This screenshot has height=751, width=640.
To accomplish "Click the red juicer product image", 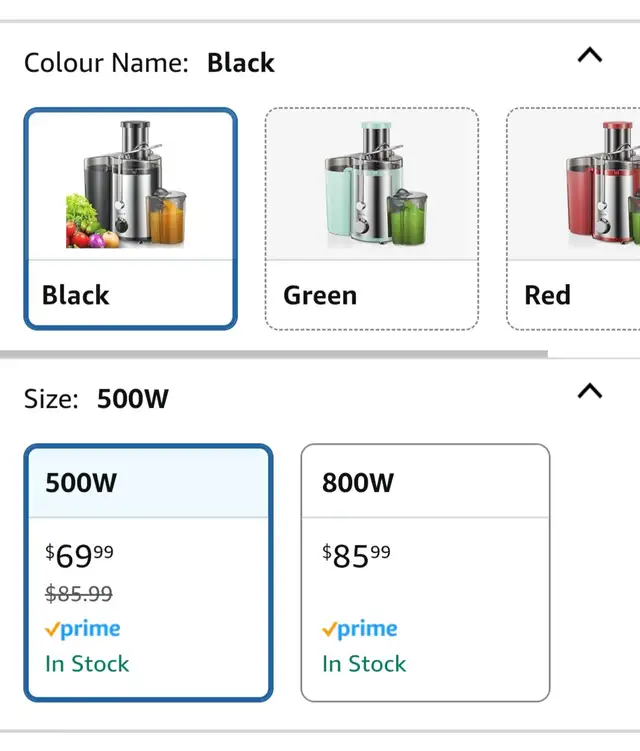I will click(x=603, y=183).
